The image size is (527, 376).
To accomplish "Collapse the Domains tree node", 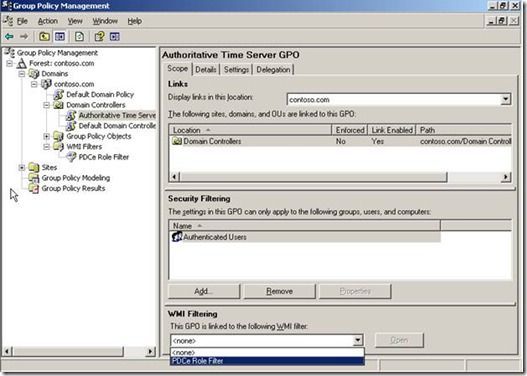I will click(x=22, y=74).
